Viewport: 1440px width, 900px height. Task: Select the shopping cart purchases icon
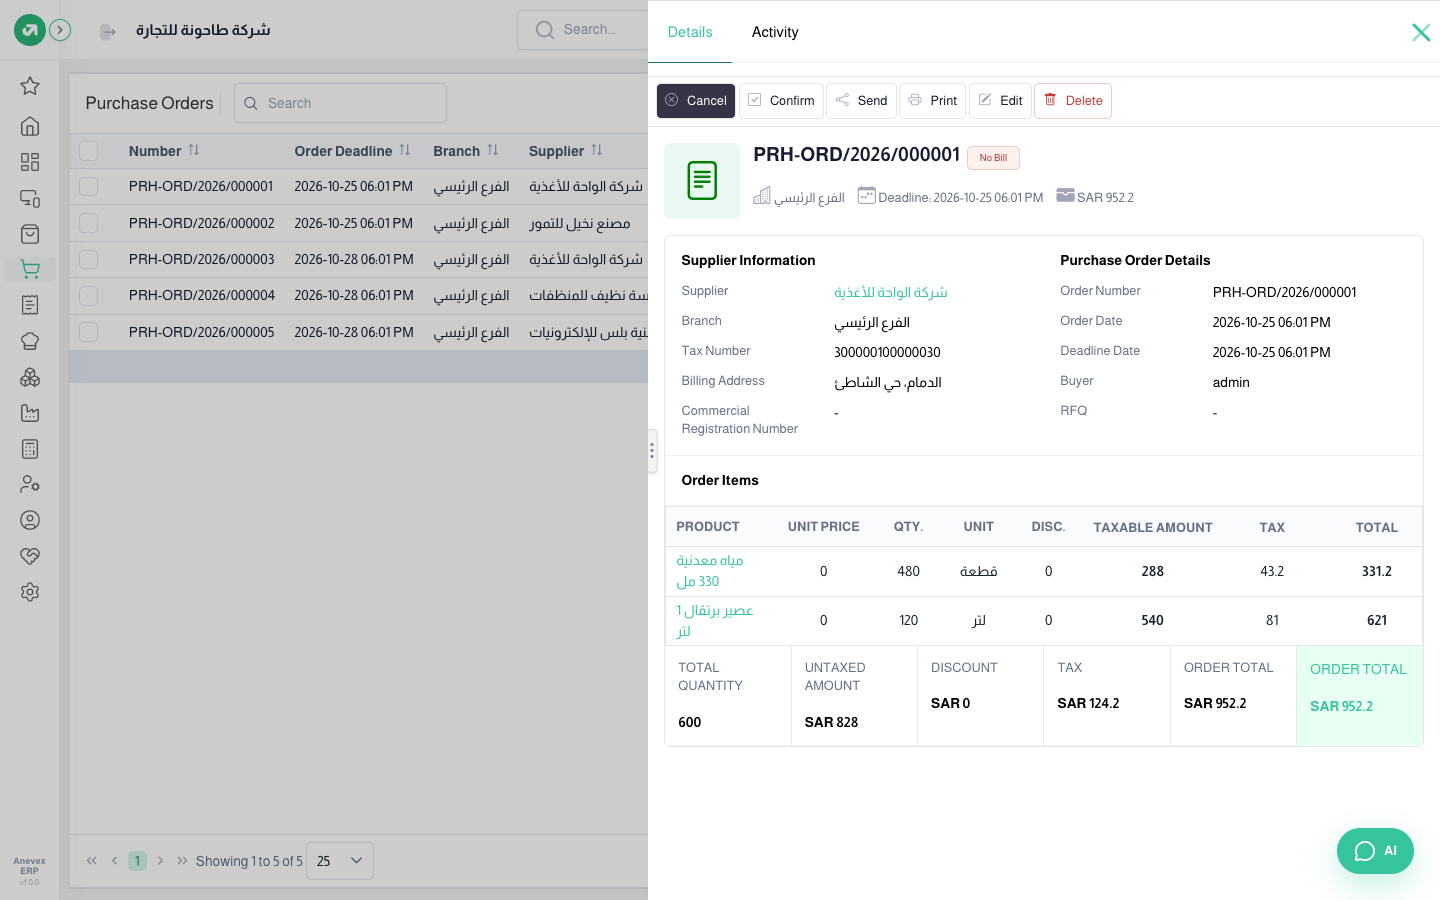pos(30,269)
